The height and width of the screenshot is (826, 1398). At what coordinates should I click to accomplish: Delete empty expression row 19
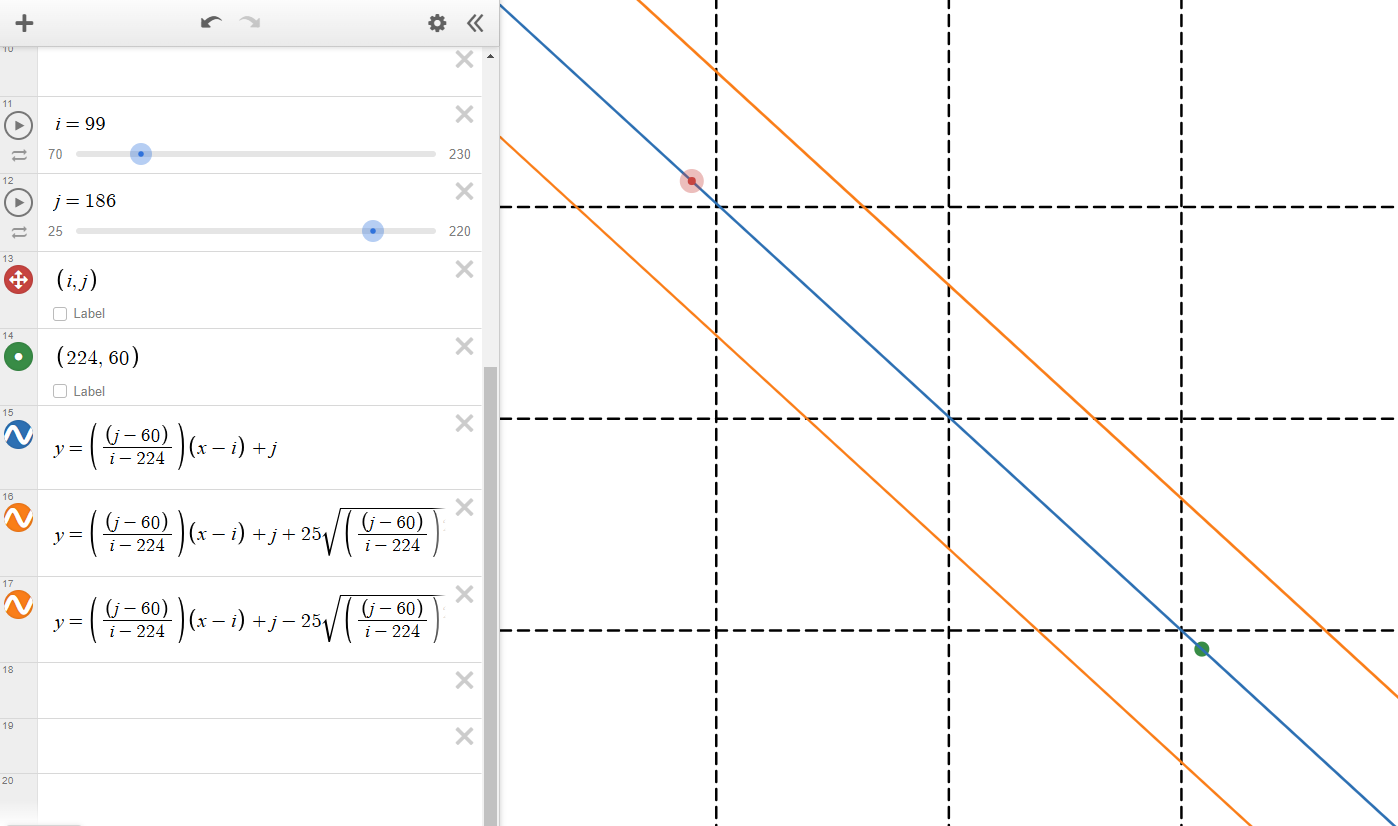click(x=464, y=736)
